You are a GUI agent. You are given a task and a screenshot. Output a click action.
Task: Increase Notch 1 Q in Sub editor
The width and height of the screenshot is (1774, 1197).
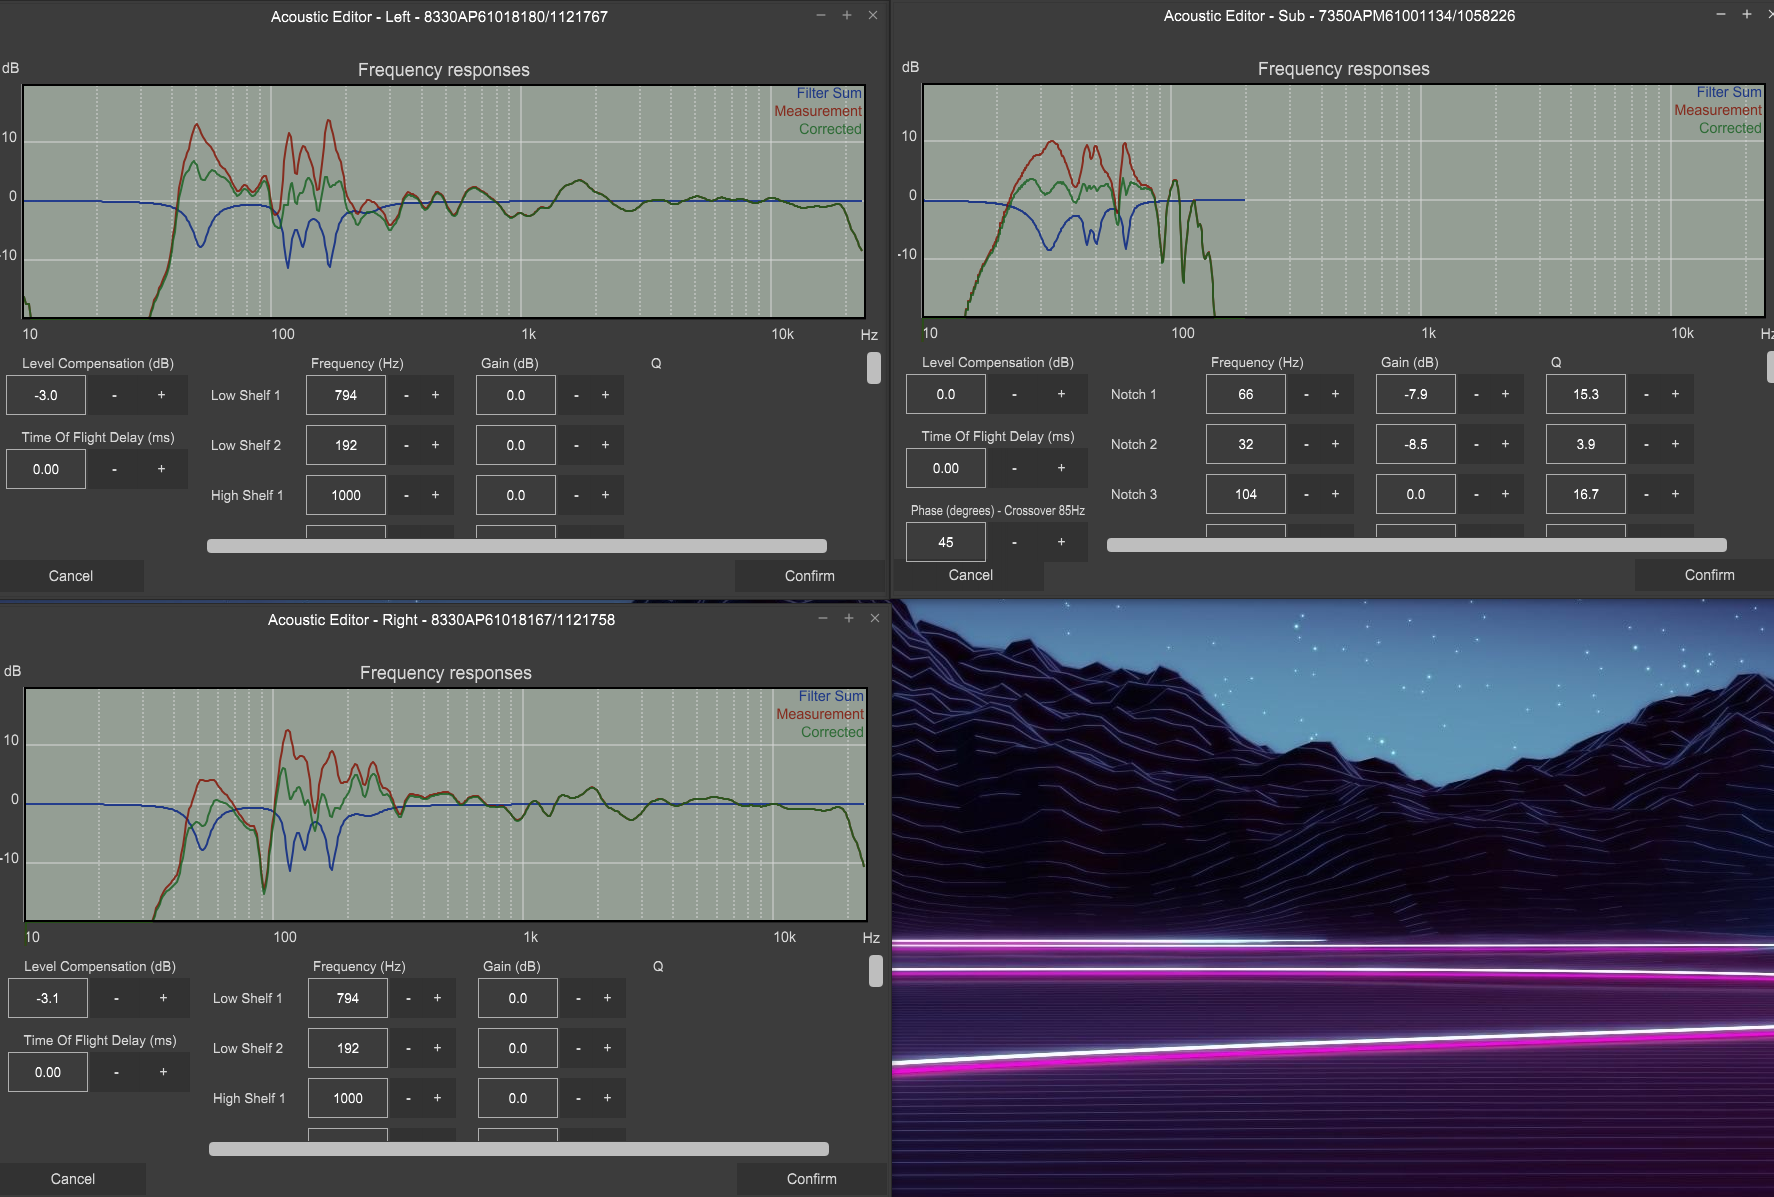(1675, 394)
